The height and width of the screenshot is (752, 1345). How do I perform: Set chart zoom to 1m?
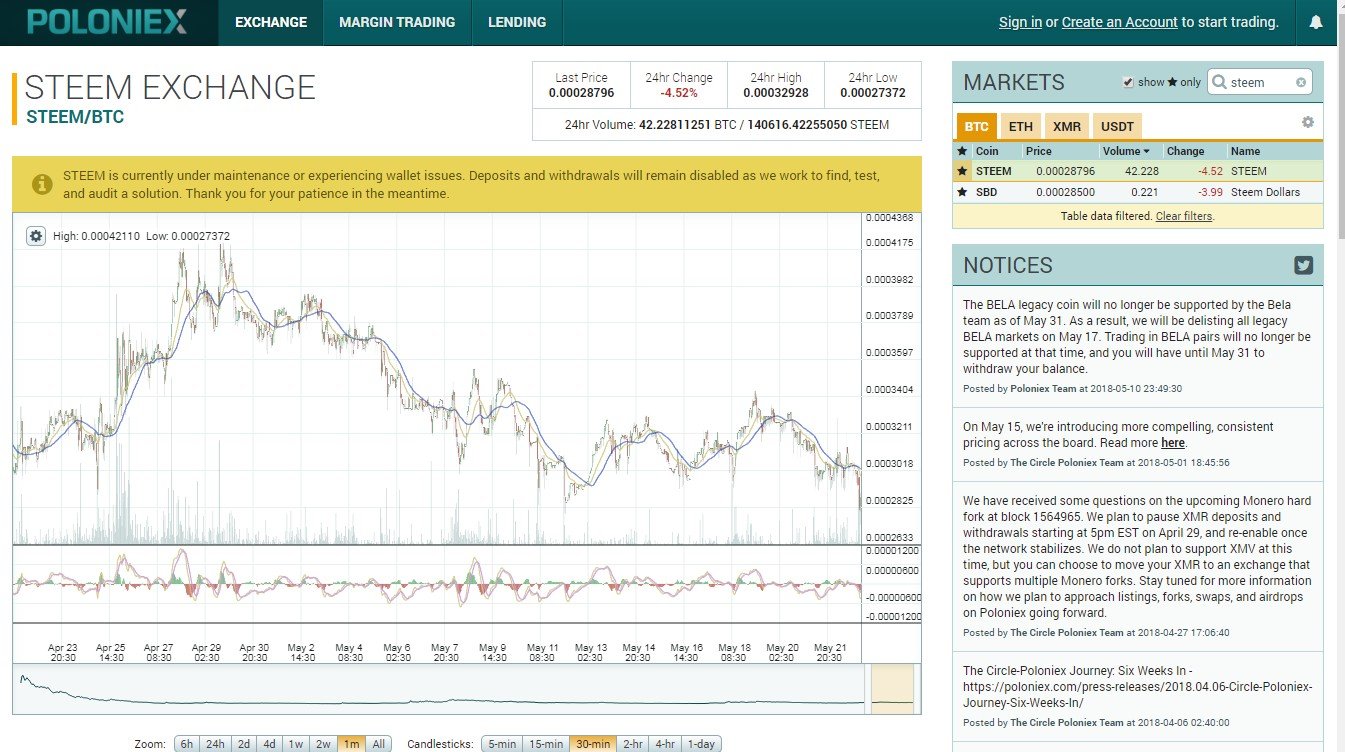(351, 744)
